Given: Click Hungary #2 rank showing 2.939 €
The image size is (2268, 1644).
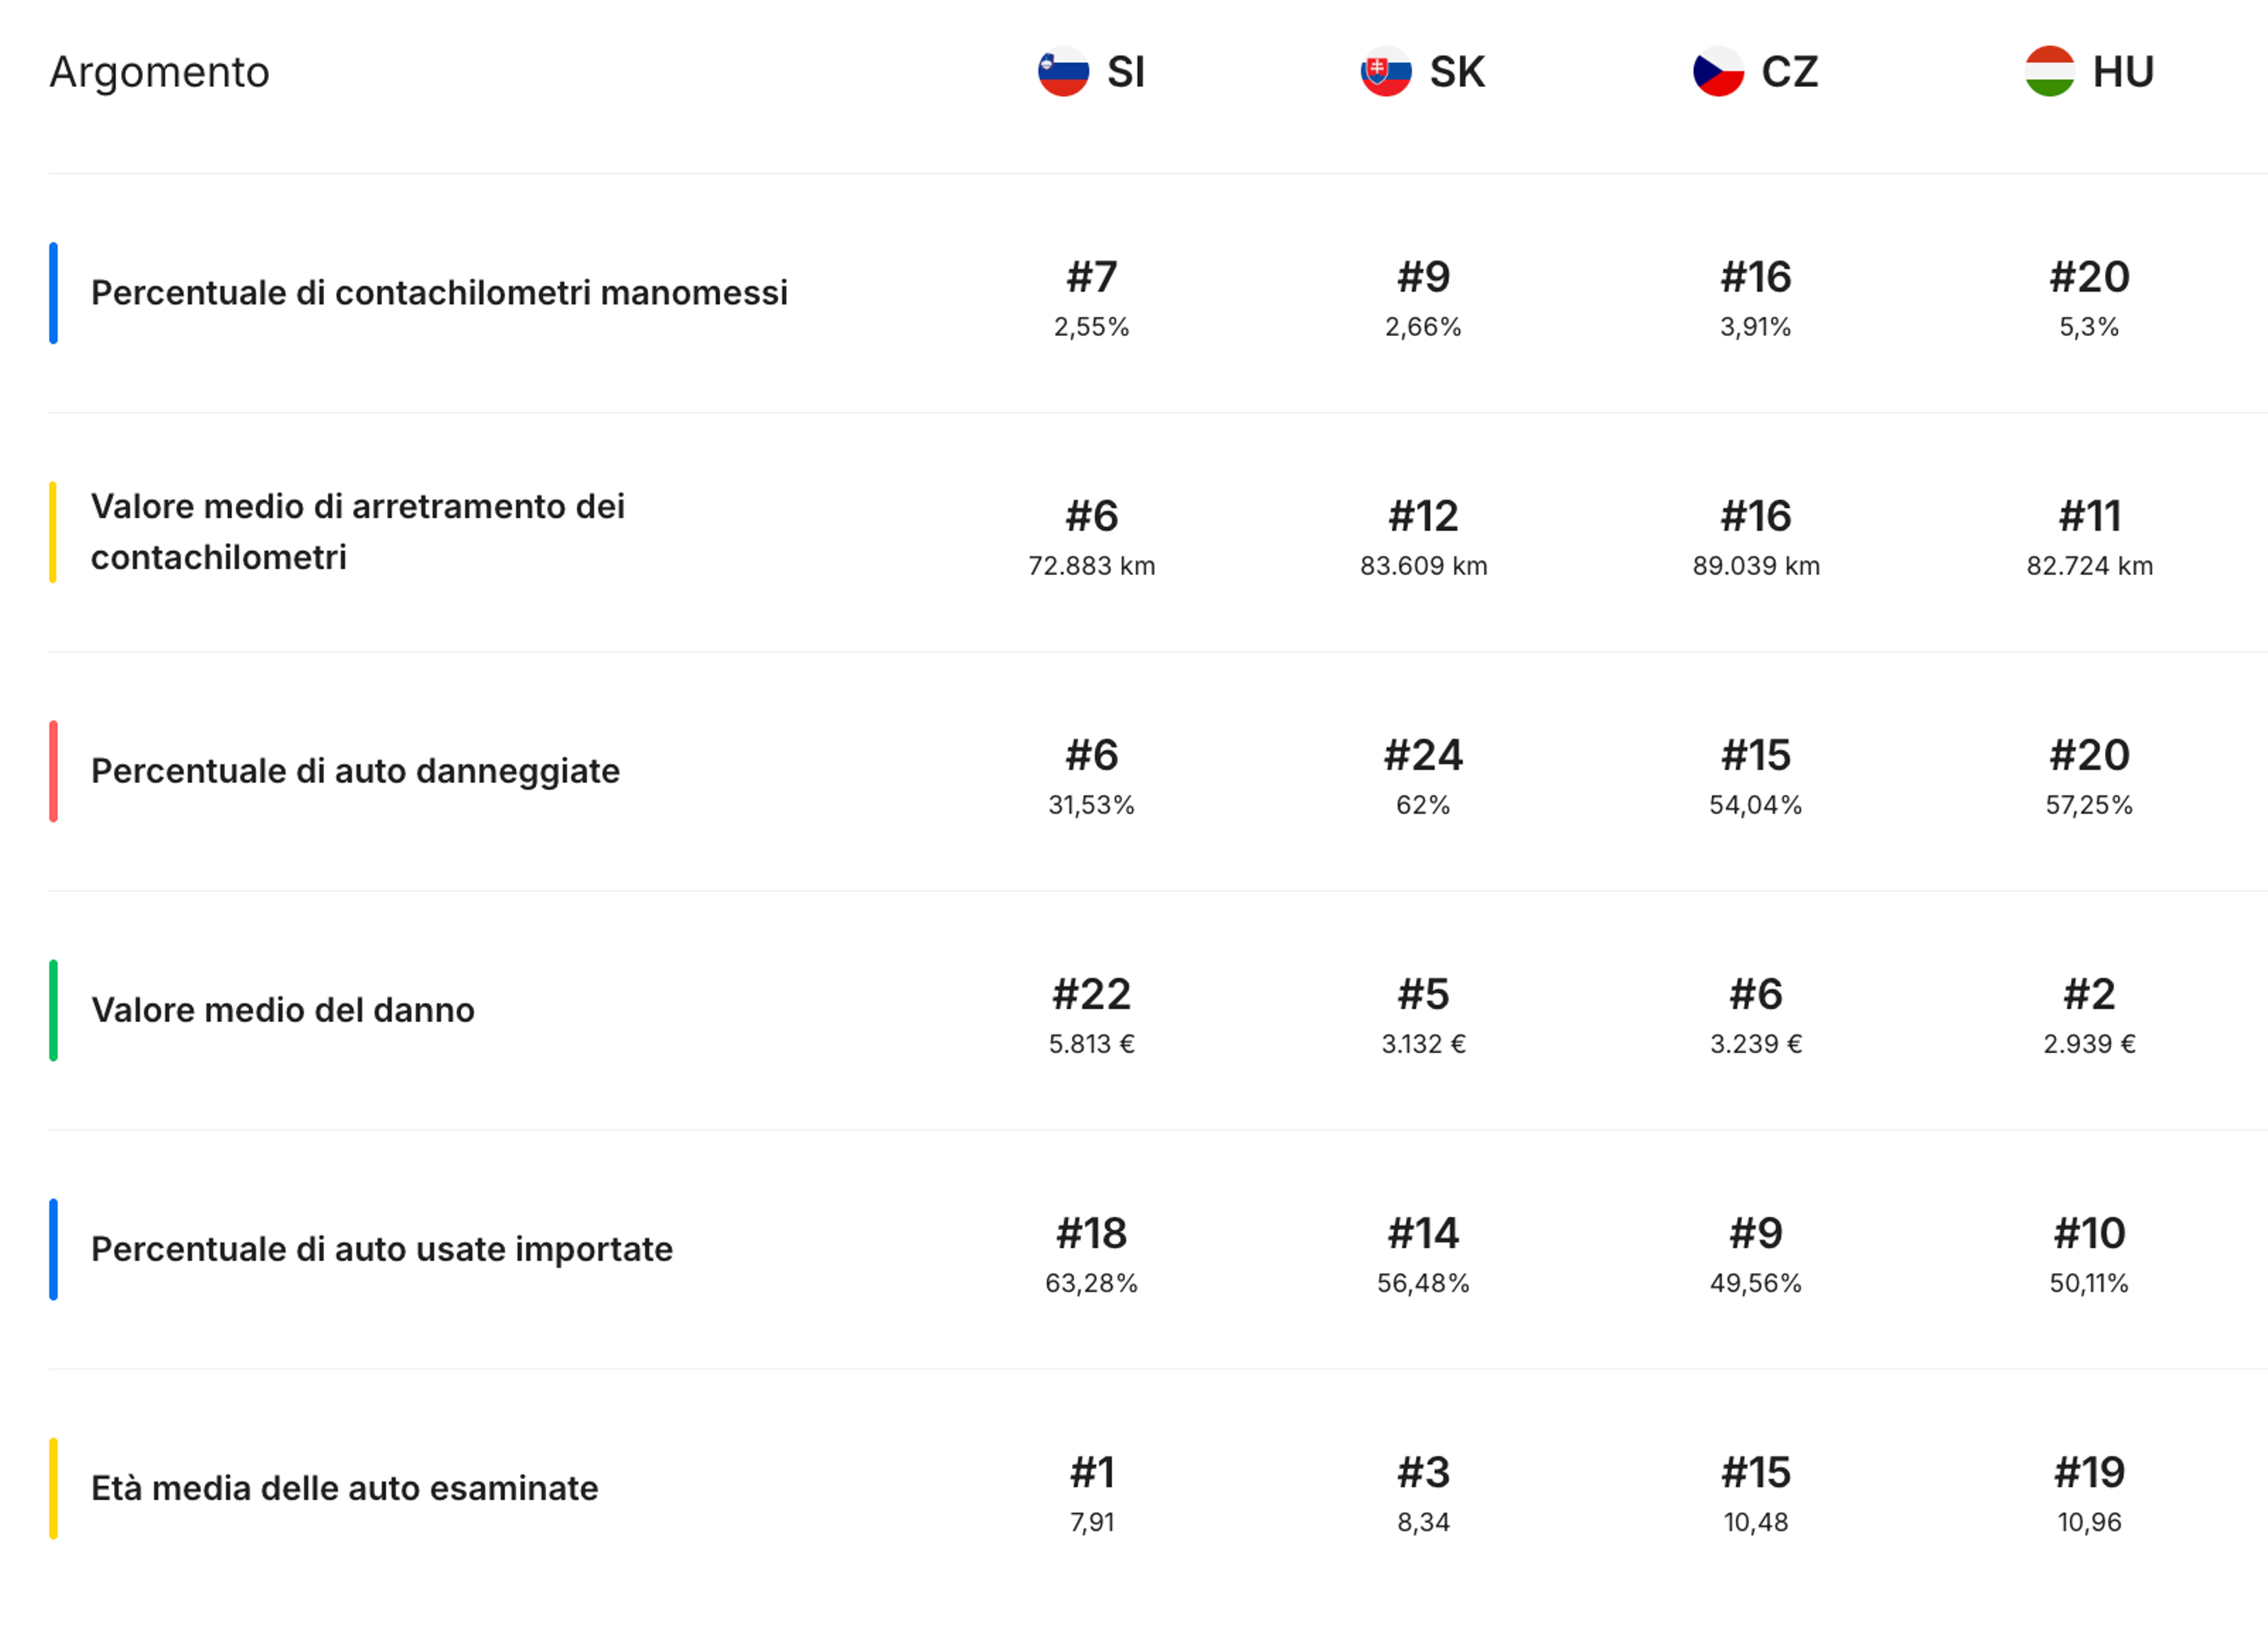Looking at the screenshot, I should [x=2089, y=995].
